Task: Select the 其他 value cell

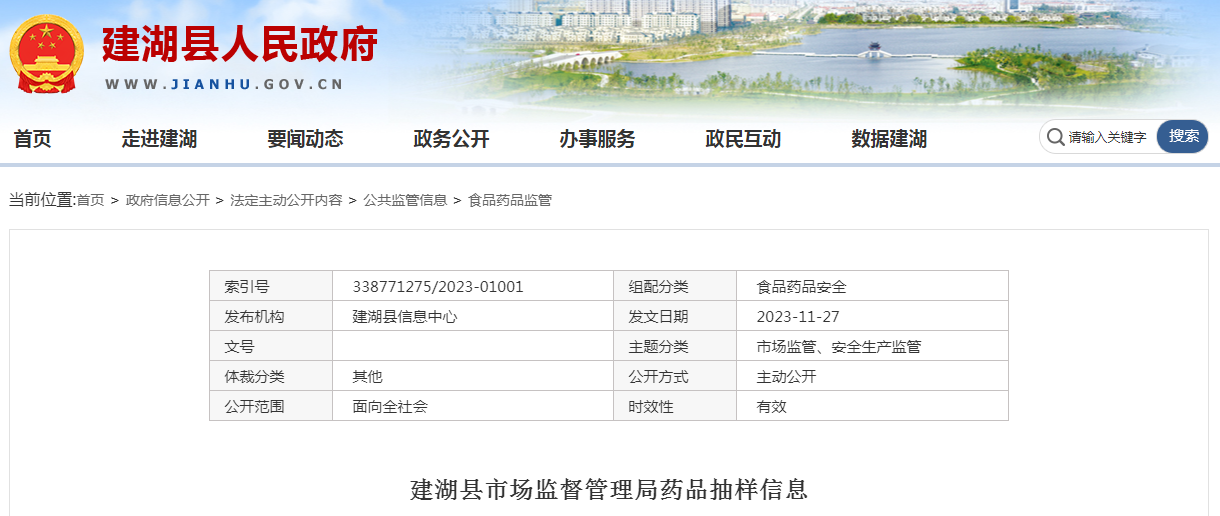Action: [473, 376]
